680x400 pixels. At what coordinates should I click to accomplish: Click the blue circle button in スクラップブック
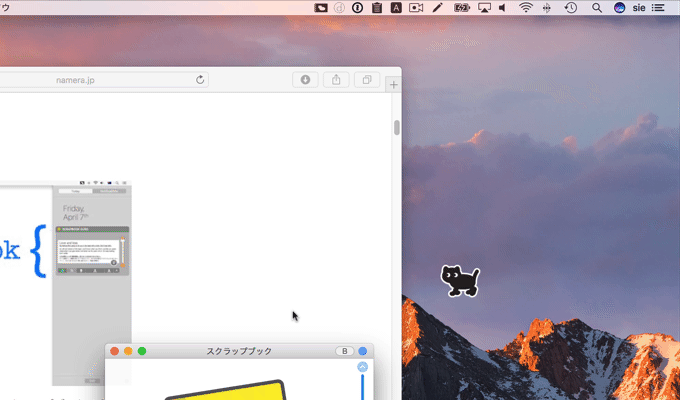363,351
